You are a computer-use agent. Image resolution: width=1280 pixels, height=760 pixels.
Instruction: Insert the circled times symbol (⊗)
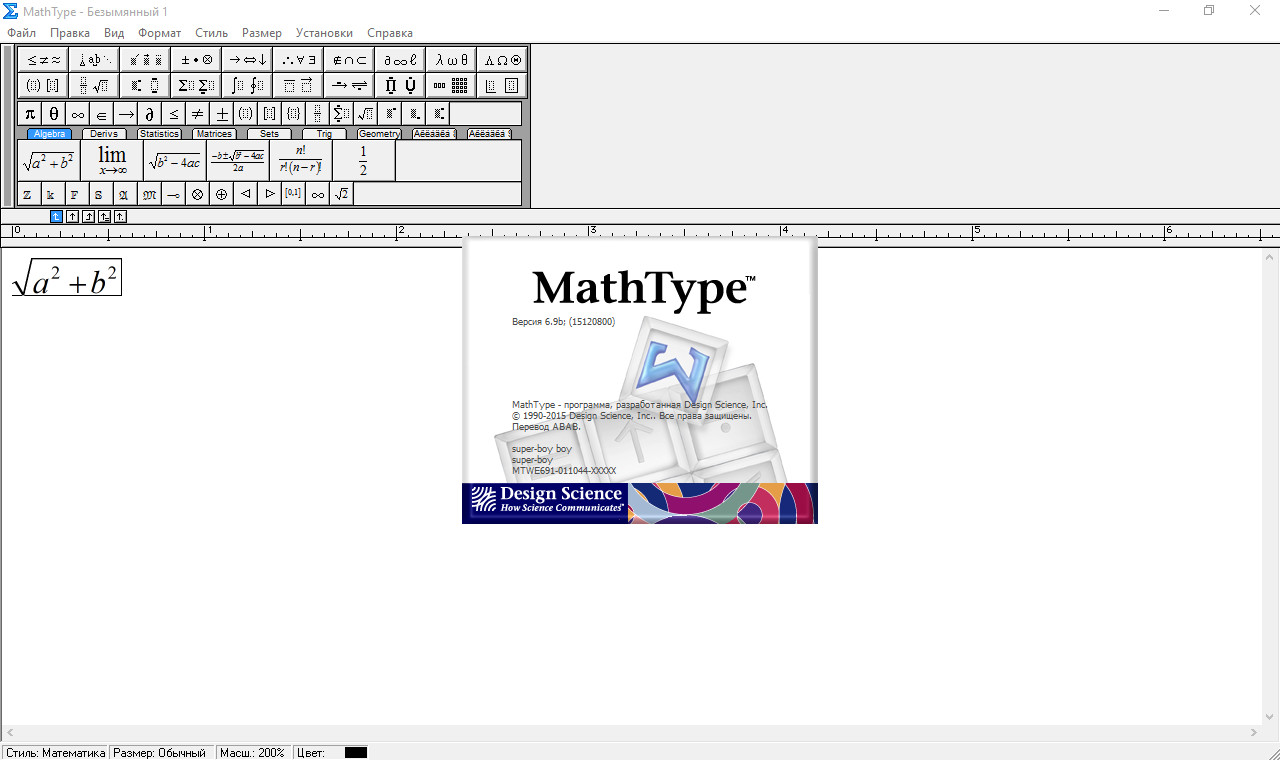tap(198, 194)
